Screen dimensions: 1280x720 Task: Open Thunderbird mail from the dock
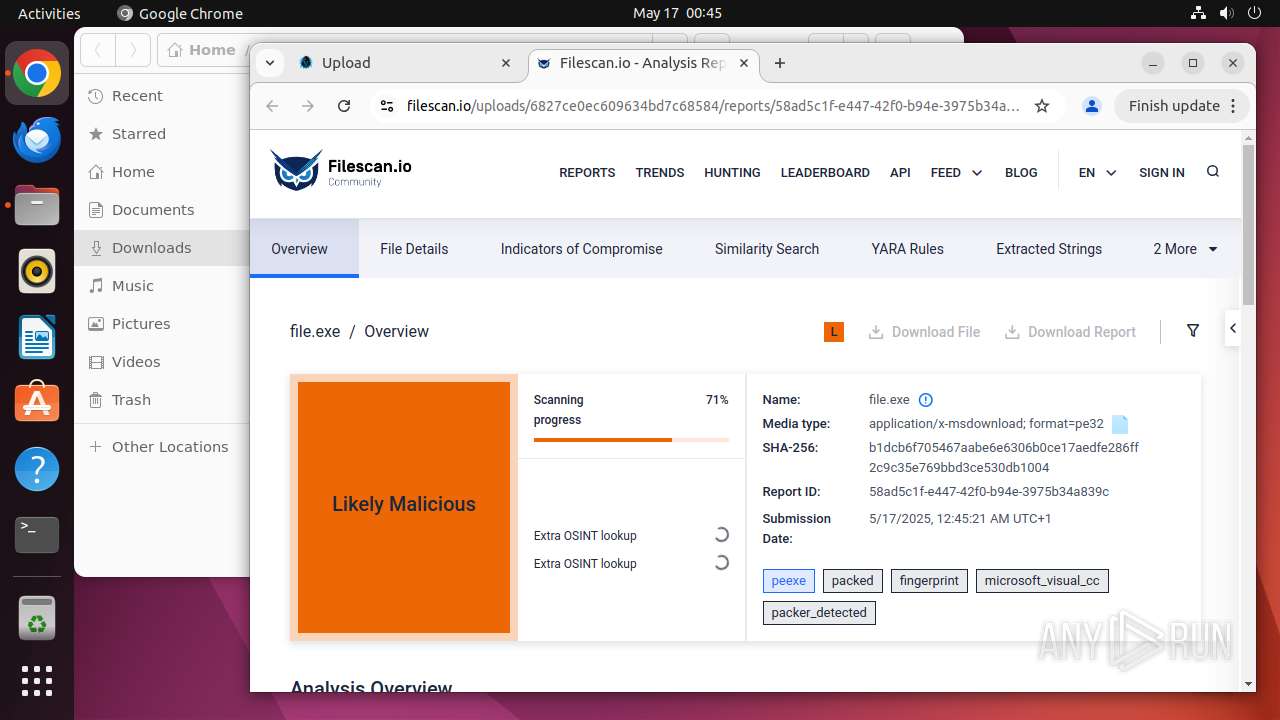coord(37,140)
